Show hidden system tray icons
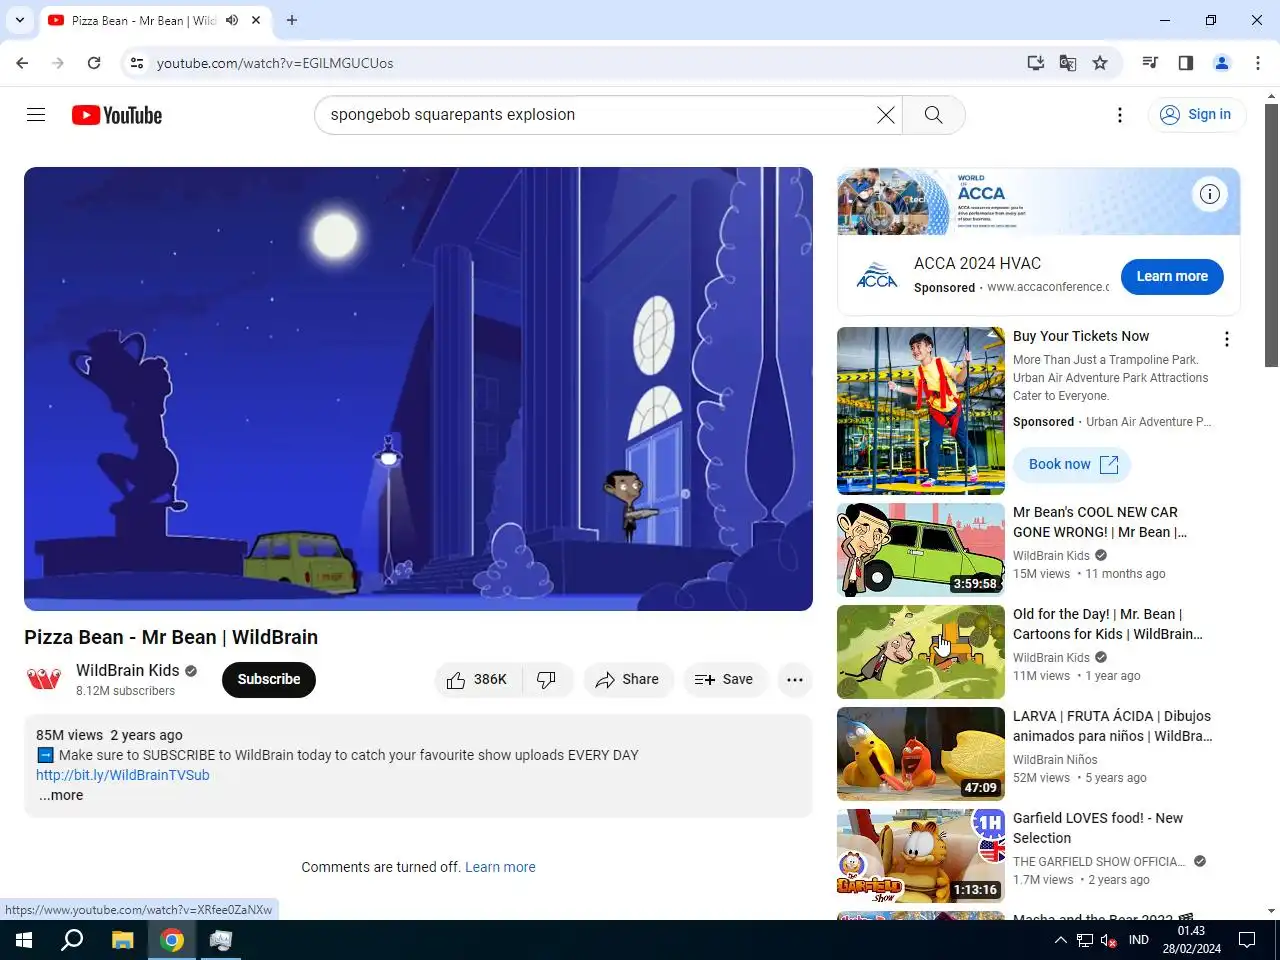This screenshot has width=1280, height=960. [1060, 940]
